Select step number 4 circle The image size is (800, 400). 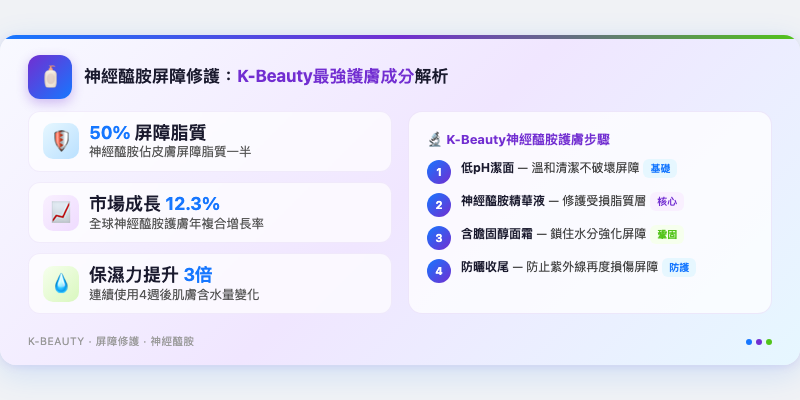click(439, 271)
